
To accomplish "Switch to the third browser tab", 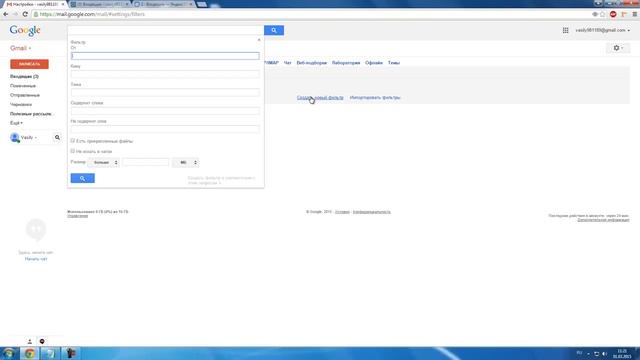I will coord(163,4).
